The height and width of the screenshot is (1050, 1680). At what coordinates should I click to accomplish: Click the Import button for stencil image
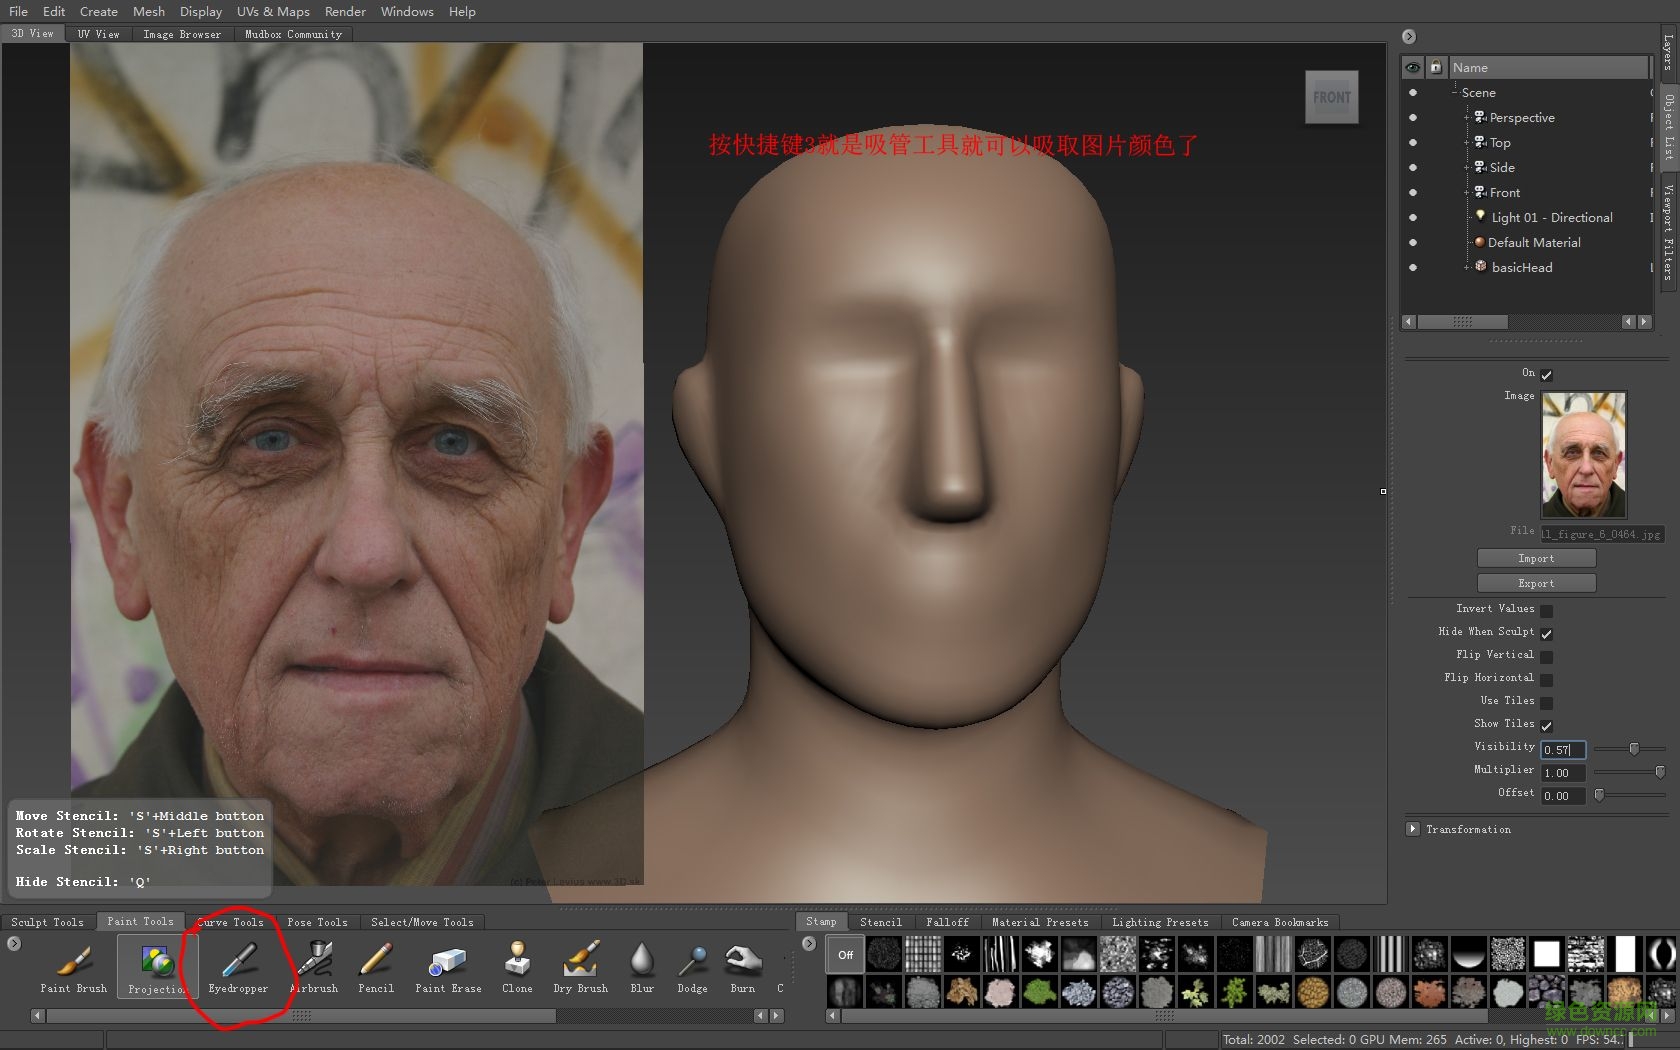coord(1537,558)
